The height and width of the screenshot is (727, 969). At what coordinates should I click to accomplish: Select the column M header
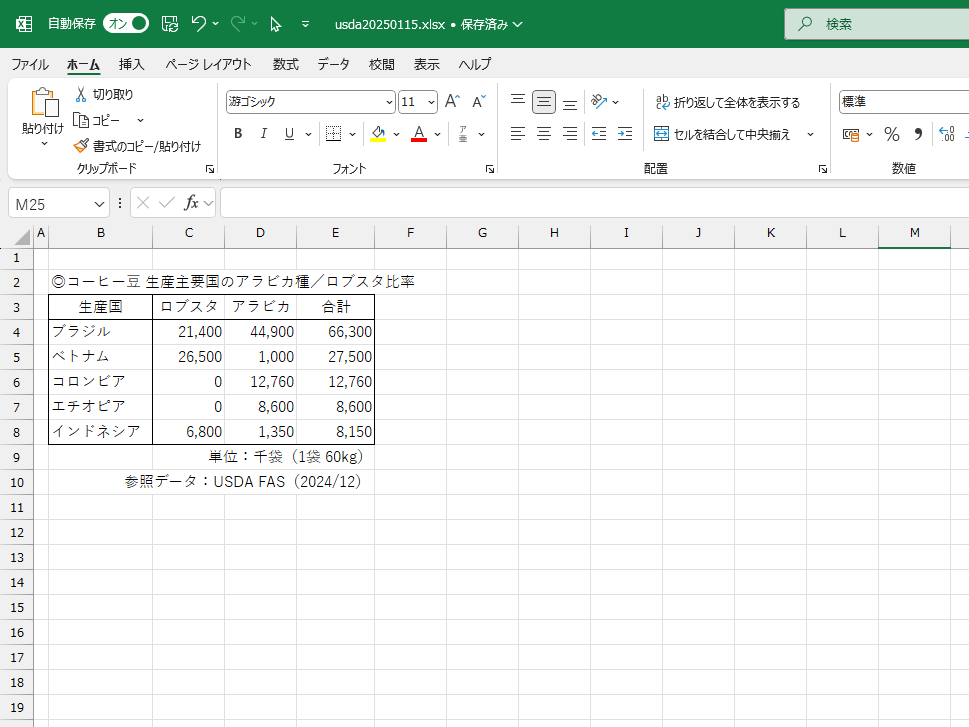pyautogui.click(x=914, y=233)
